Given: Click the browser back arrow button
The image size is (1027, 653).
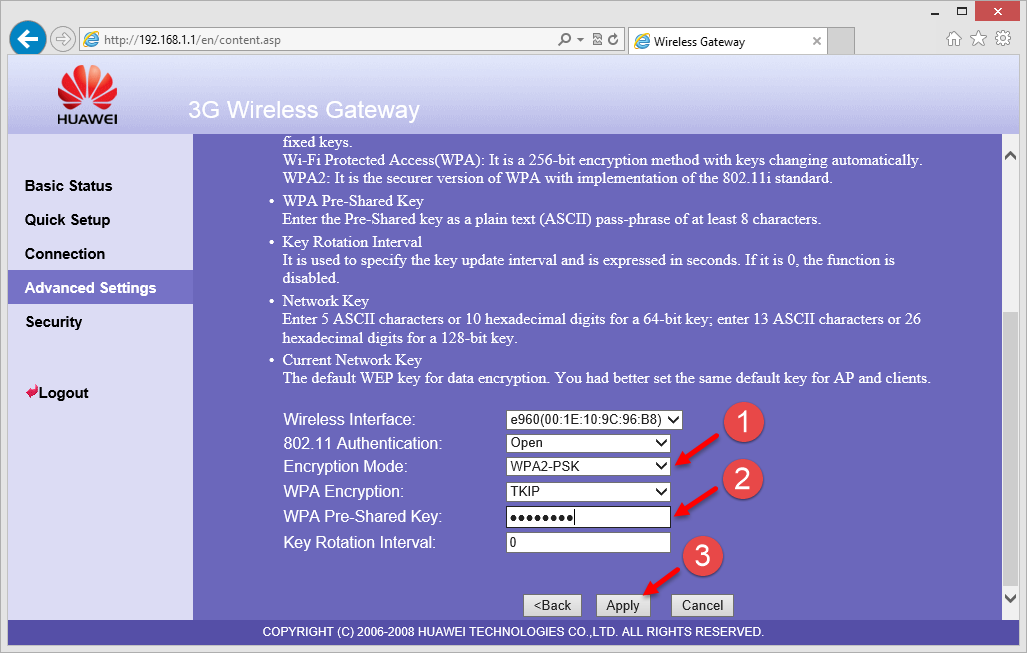Looking at the screenshot, I should pos(28,39).
